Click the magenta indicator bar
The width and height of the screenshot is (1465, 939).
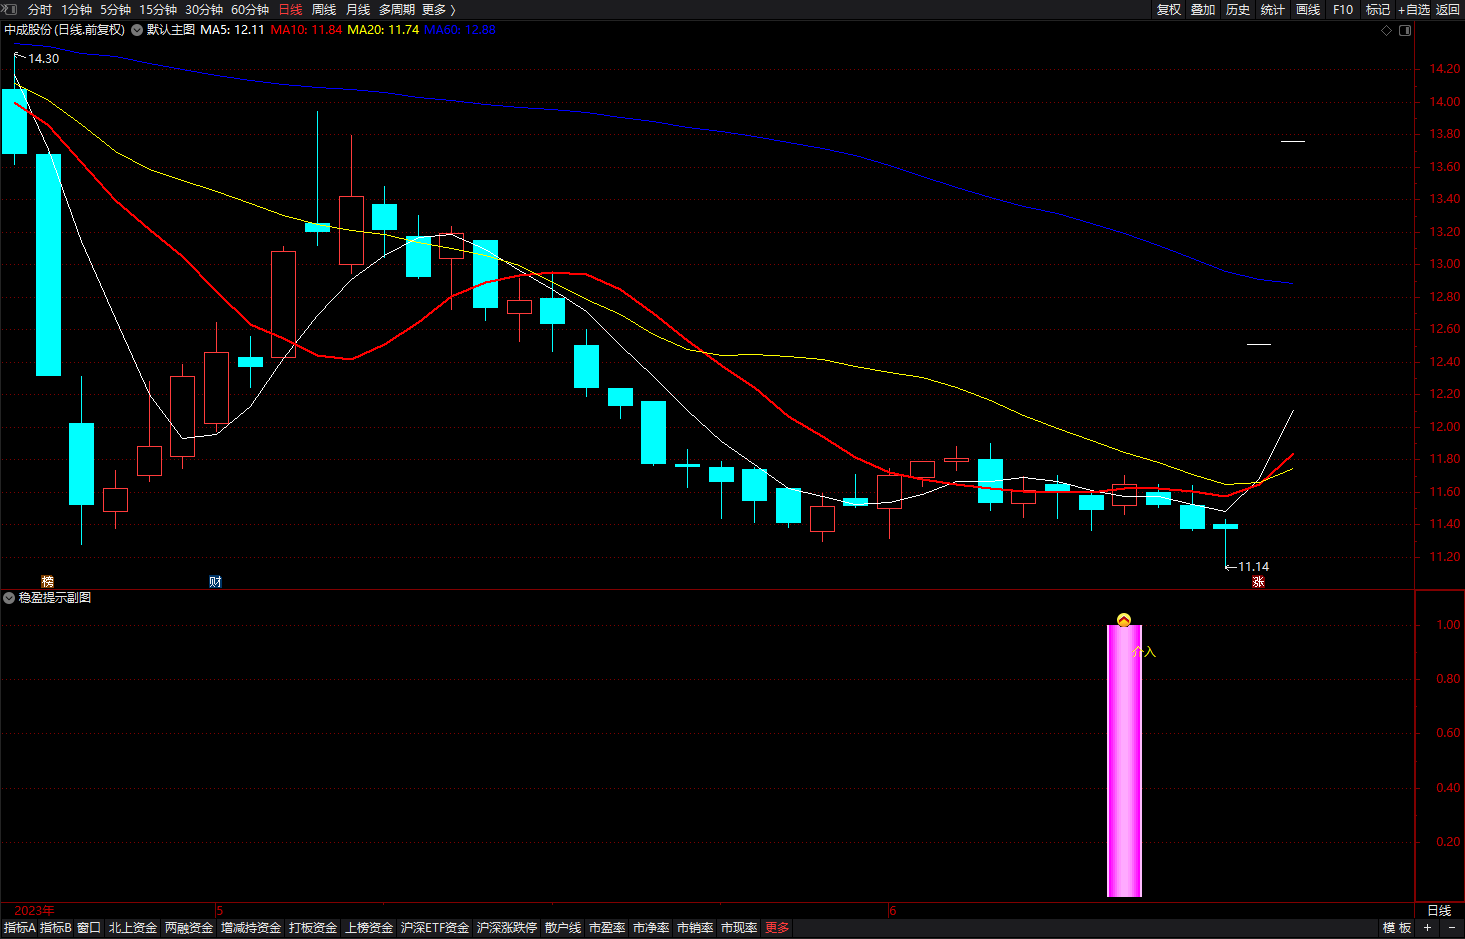pos(1124,761)
